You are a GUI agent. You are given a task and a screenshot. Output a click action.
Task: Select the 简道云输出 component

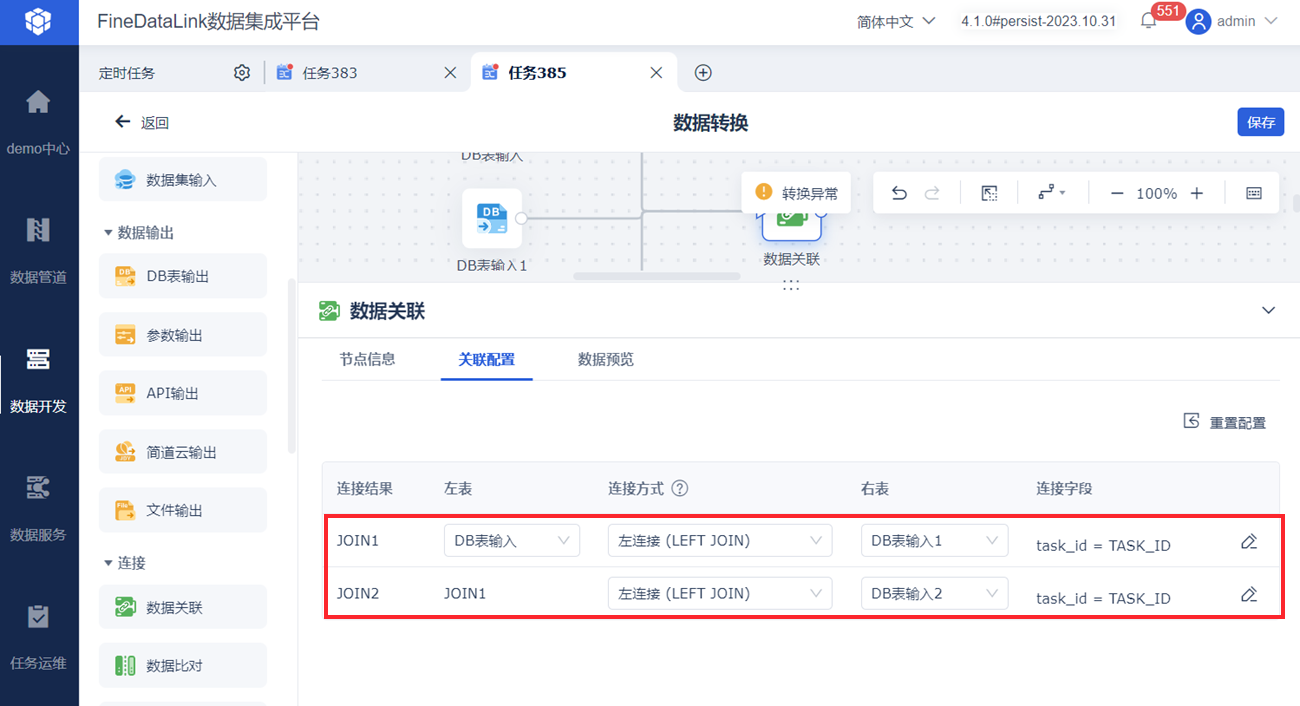click(x=183, y=452)
